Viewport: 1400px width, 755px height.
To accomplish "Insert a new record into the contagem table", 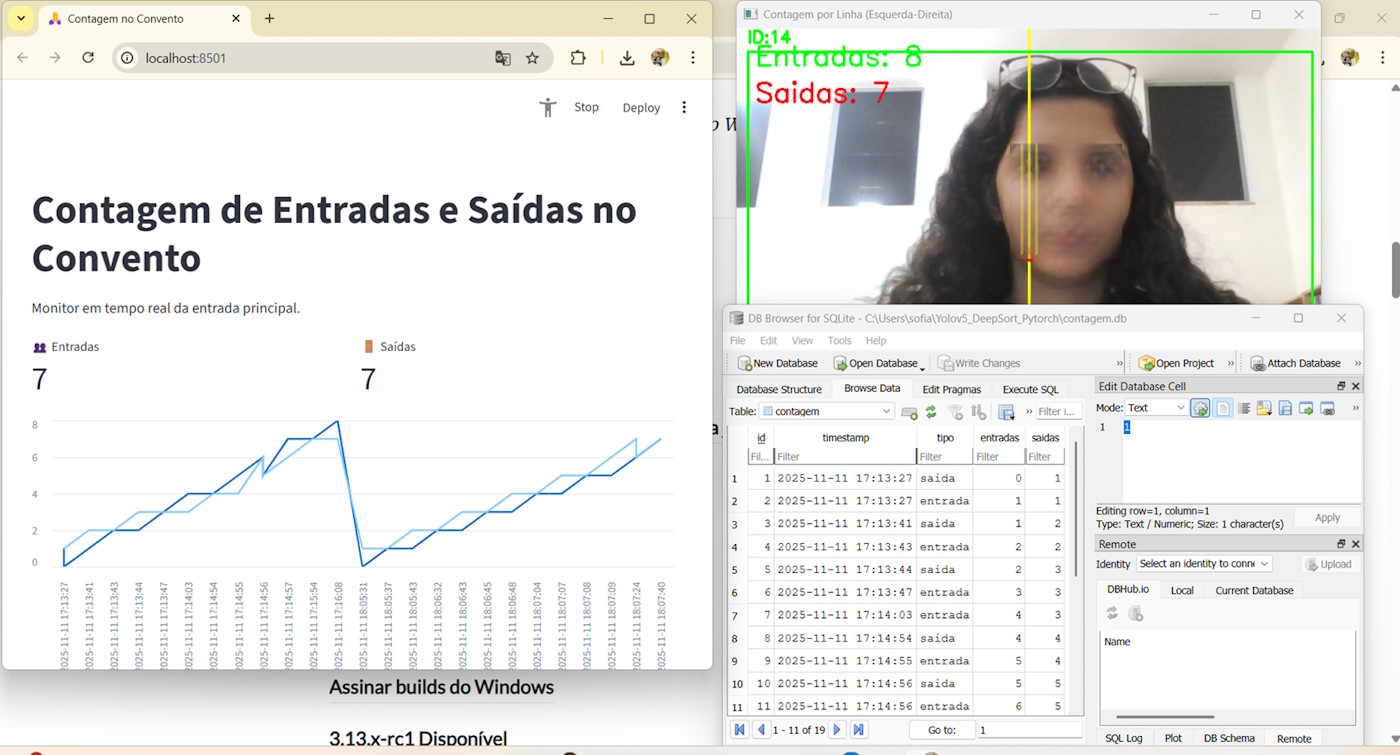I will coord(908,411).
